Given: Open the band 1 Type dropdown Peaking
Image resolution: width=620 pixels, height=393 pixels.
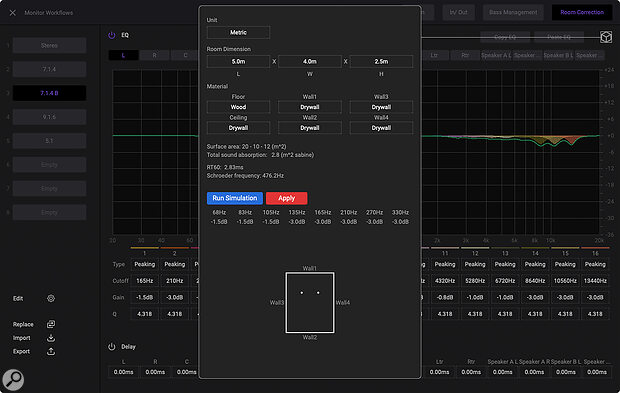Looking at the screenshot, I should pyautogui.click(x=145, y=264).
